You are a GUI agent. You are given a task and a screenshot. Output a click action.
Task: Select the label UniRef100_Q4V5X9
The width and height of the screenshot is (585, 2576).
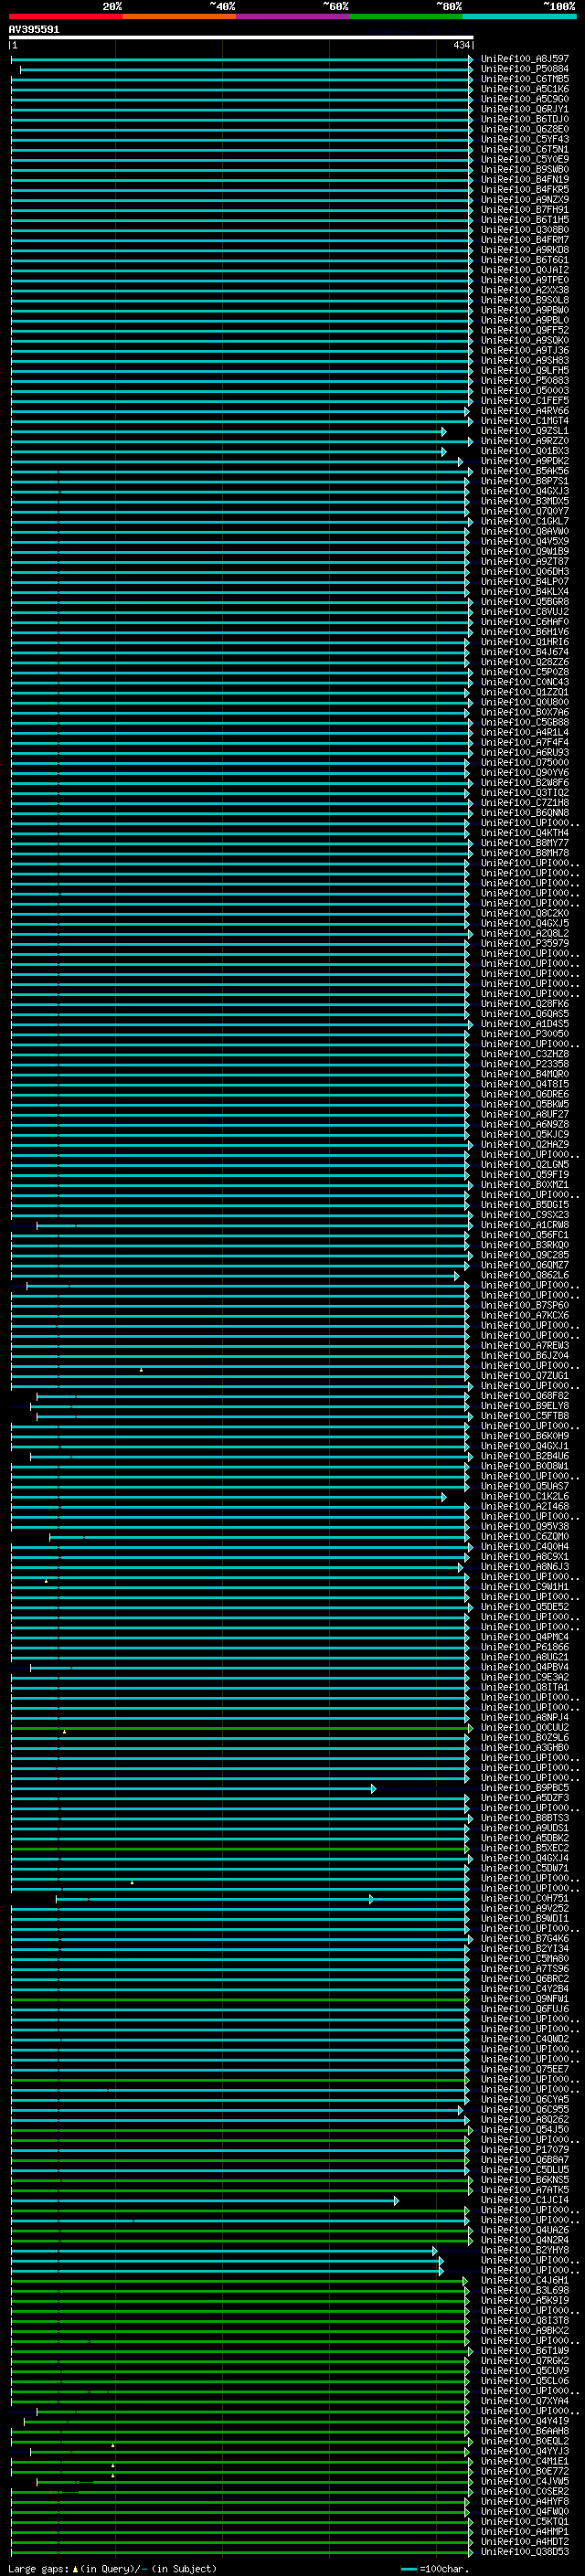pos(524,541)
